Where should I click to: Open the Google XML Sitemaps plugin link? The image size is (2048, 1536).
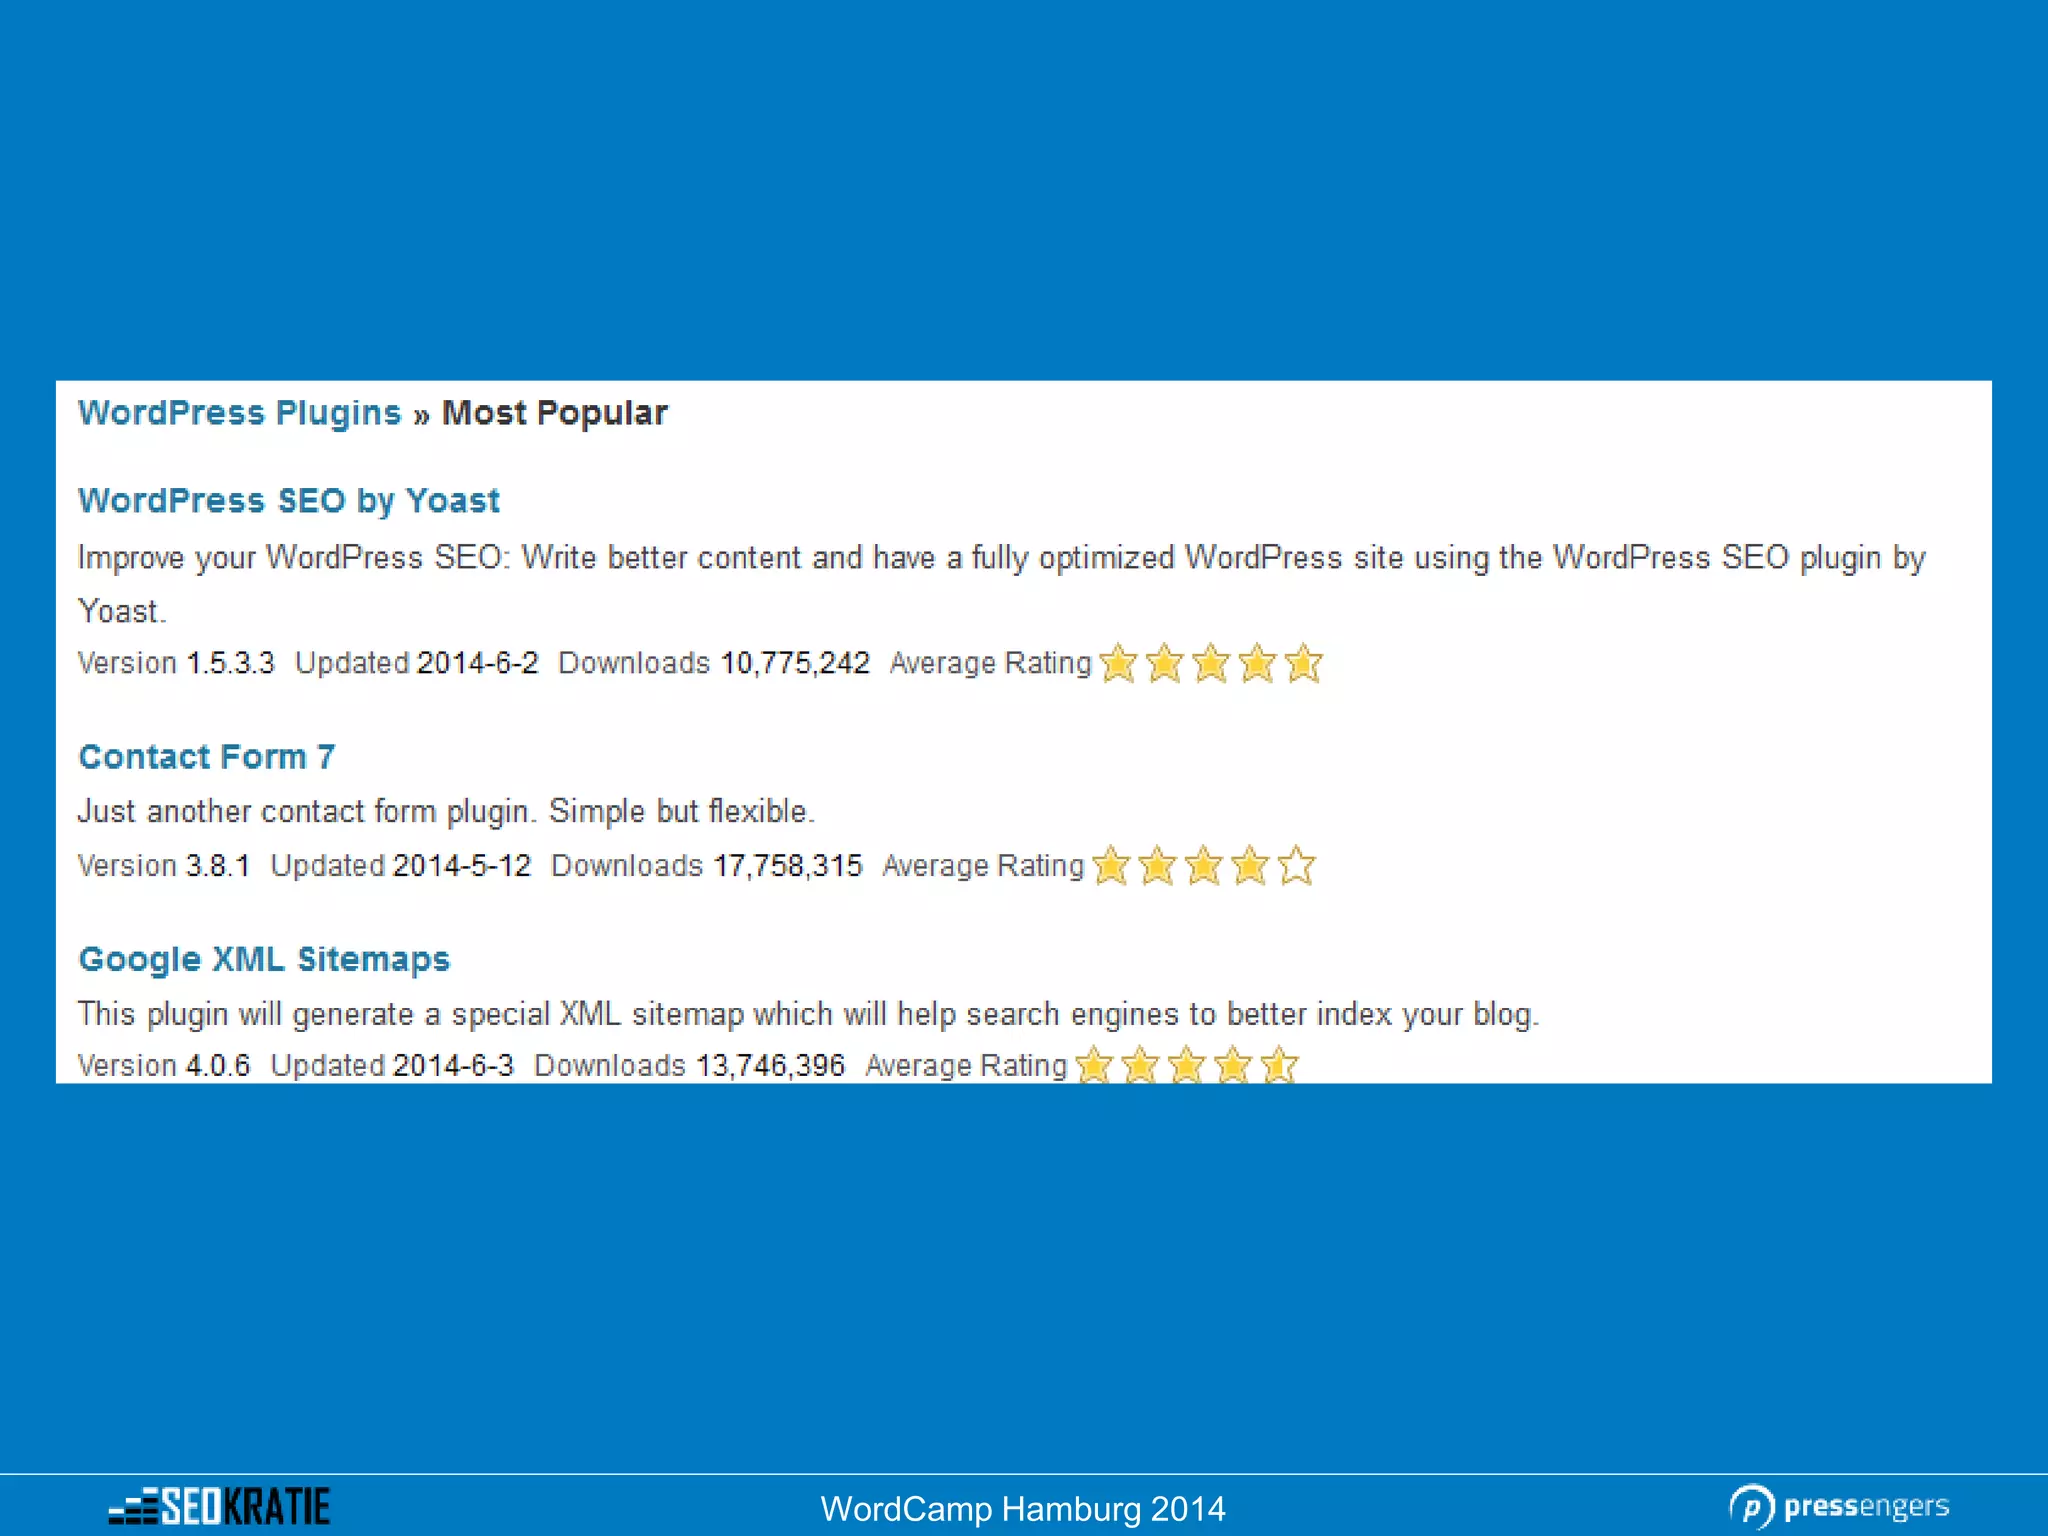(264, 959)
